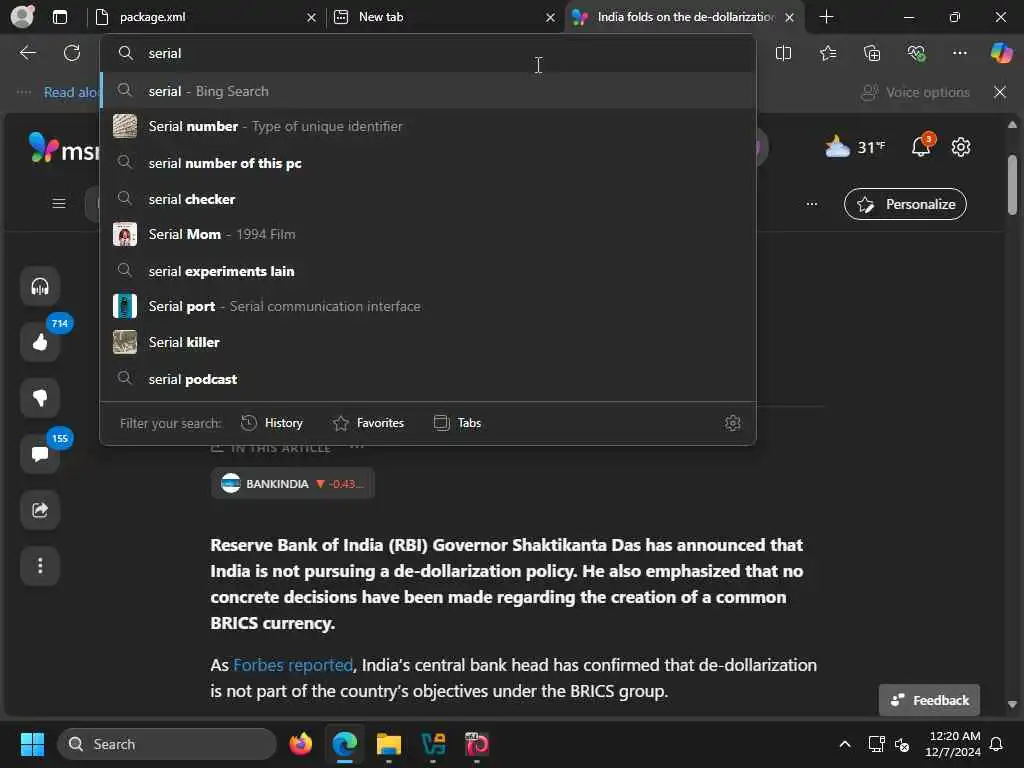Launch Firefox from the taskbar

pos(300,744)
